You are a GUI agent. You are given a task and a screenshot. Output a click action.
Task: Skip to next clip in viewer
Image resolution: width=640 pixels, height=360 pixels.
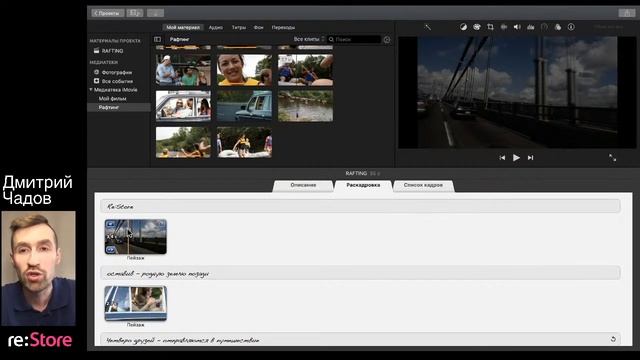point(530,158)
